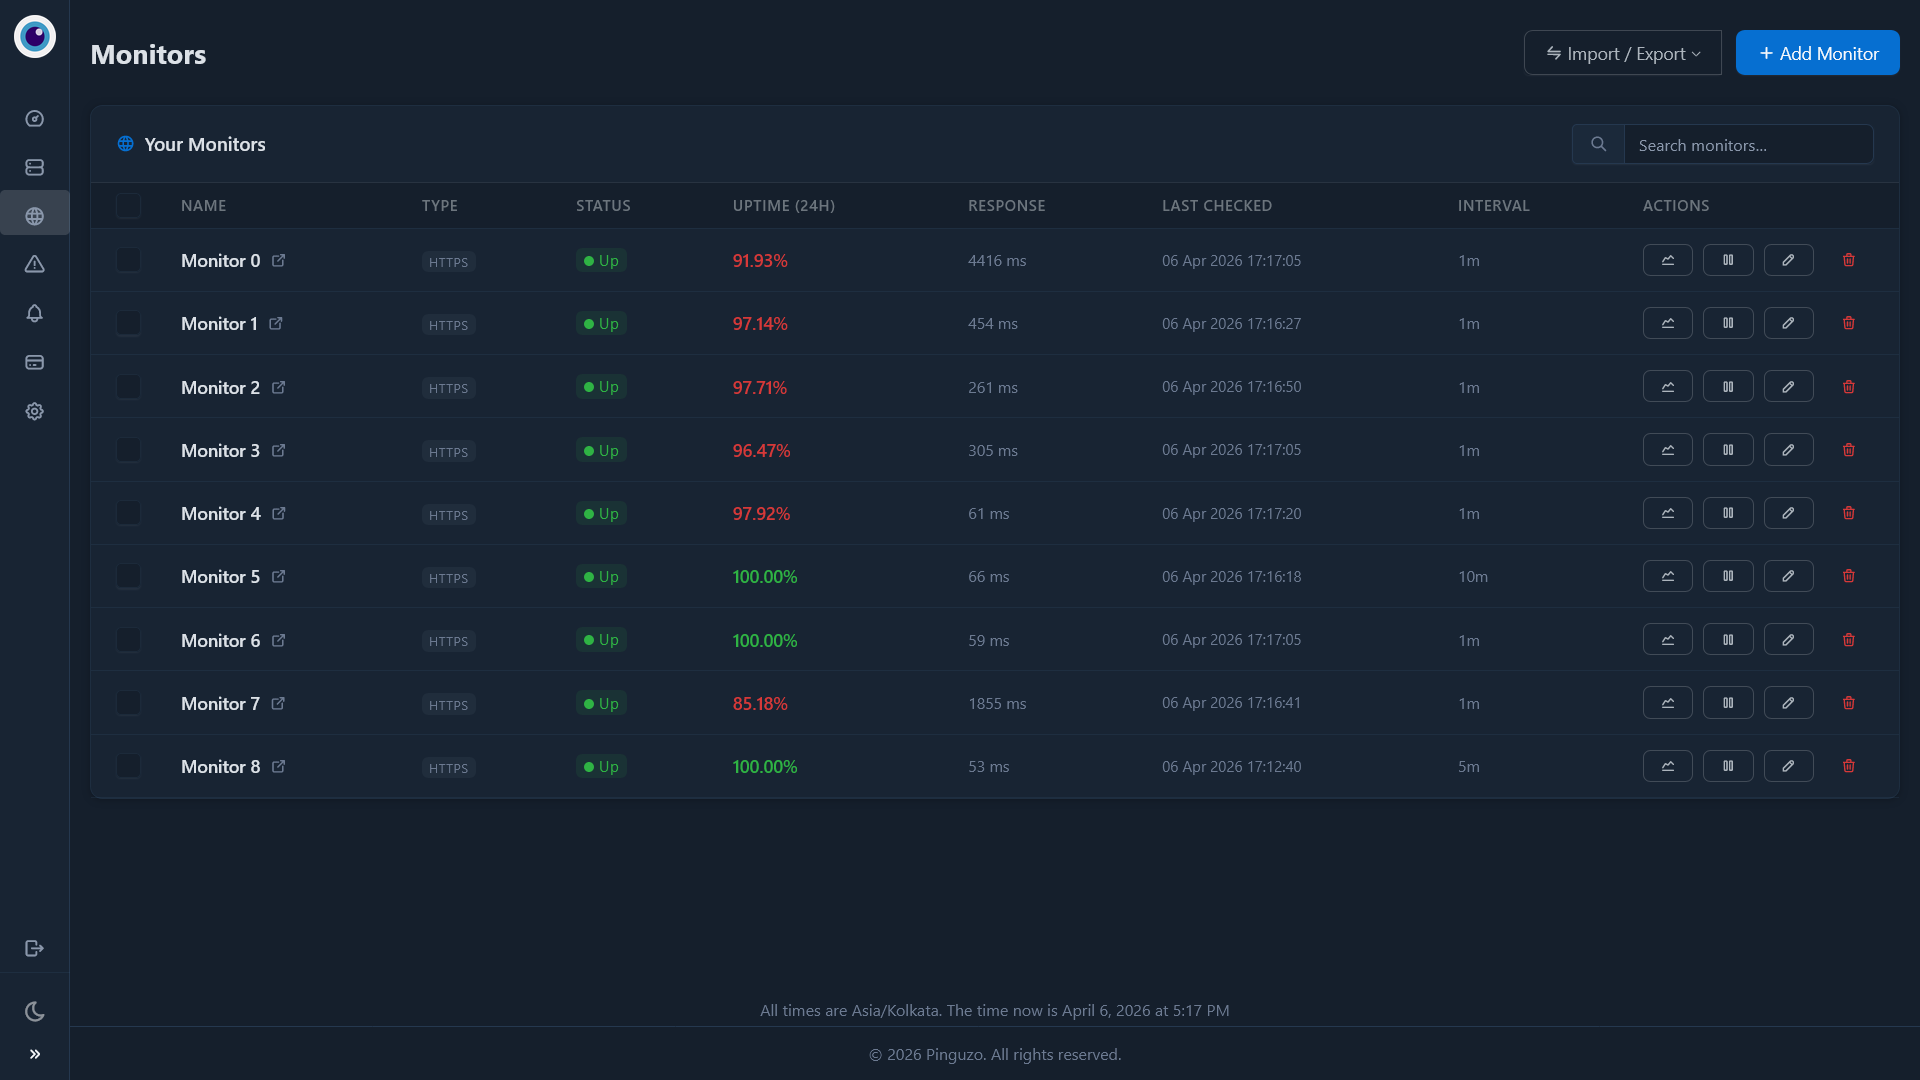
Task: Open the incidents warning triangle icon
Action: (35, 264)
